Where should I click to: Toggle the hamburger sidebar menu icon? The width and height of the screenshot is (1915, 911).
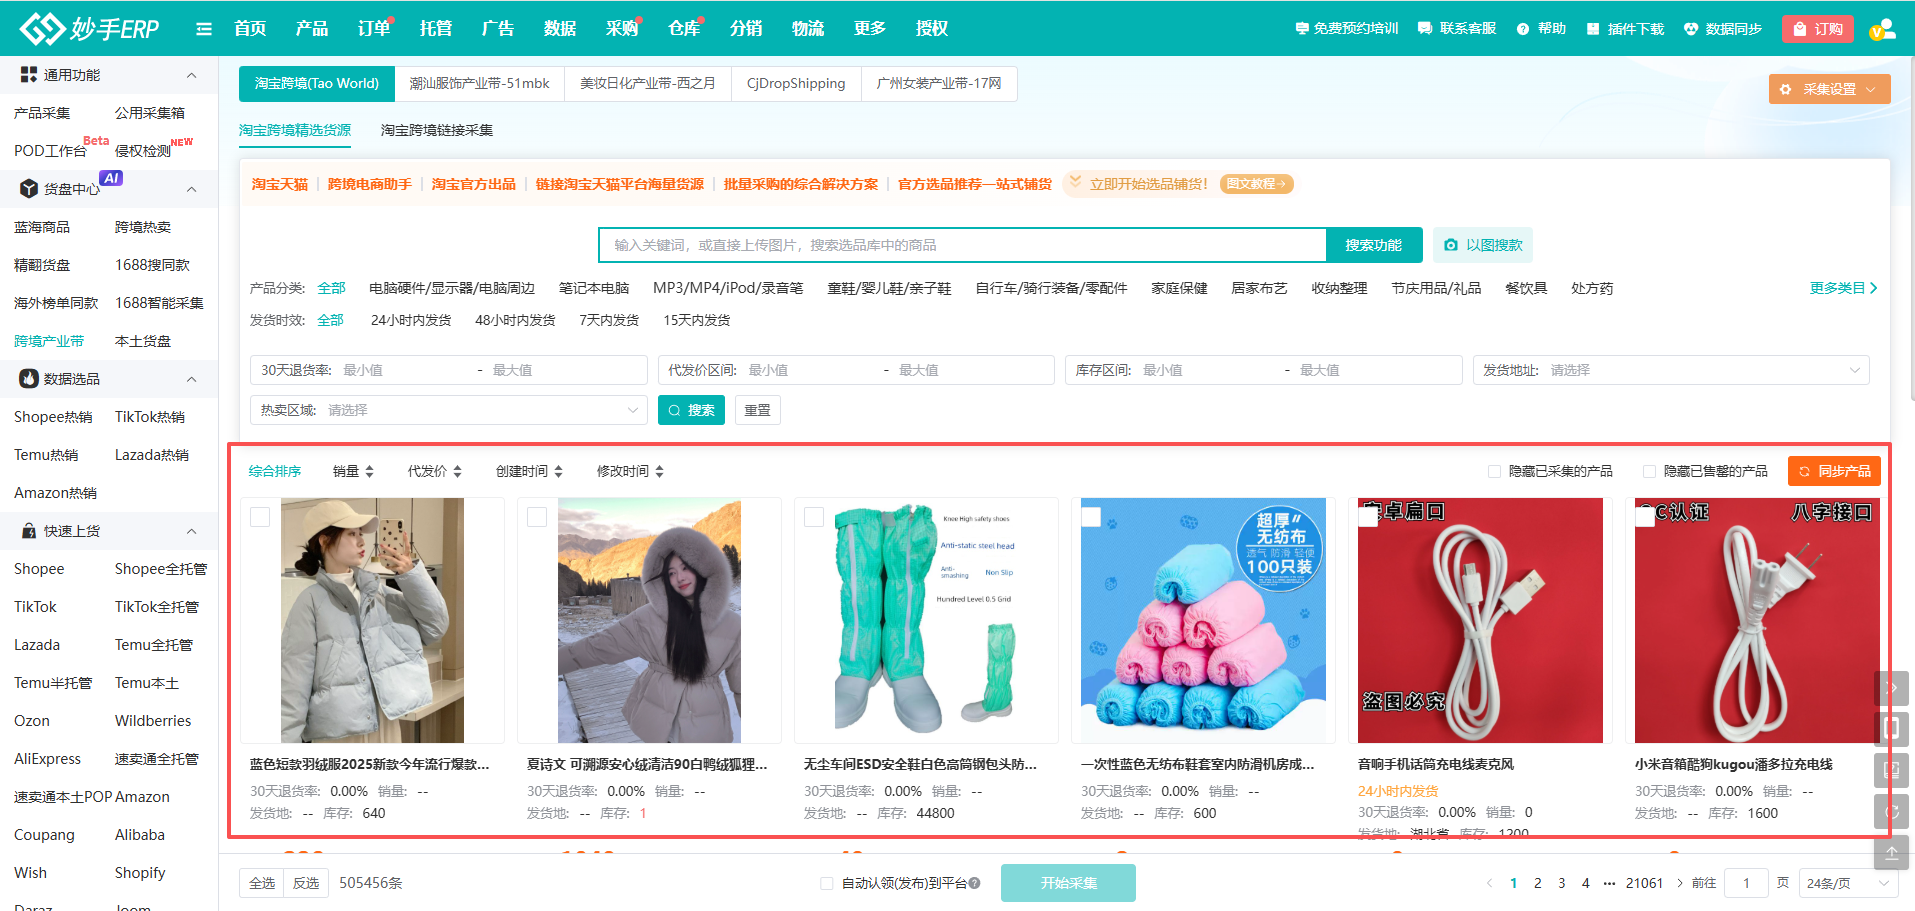coord(204,29)
